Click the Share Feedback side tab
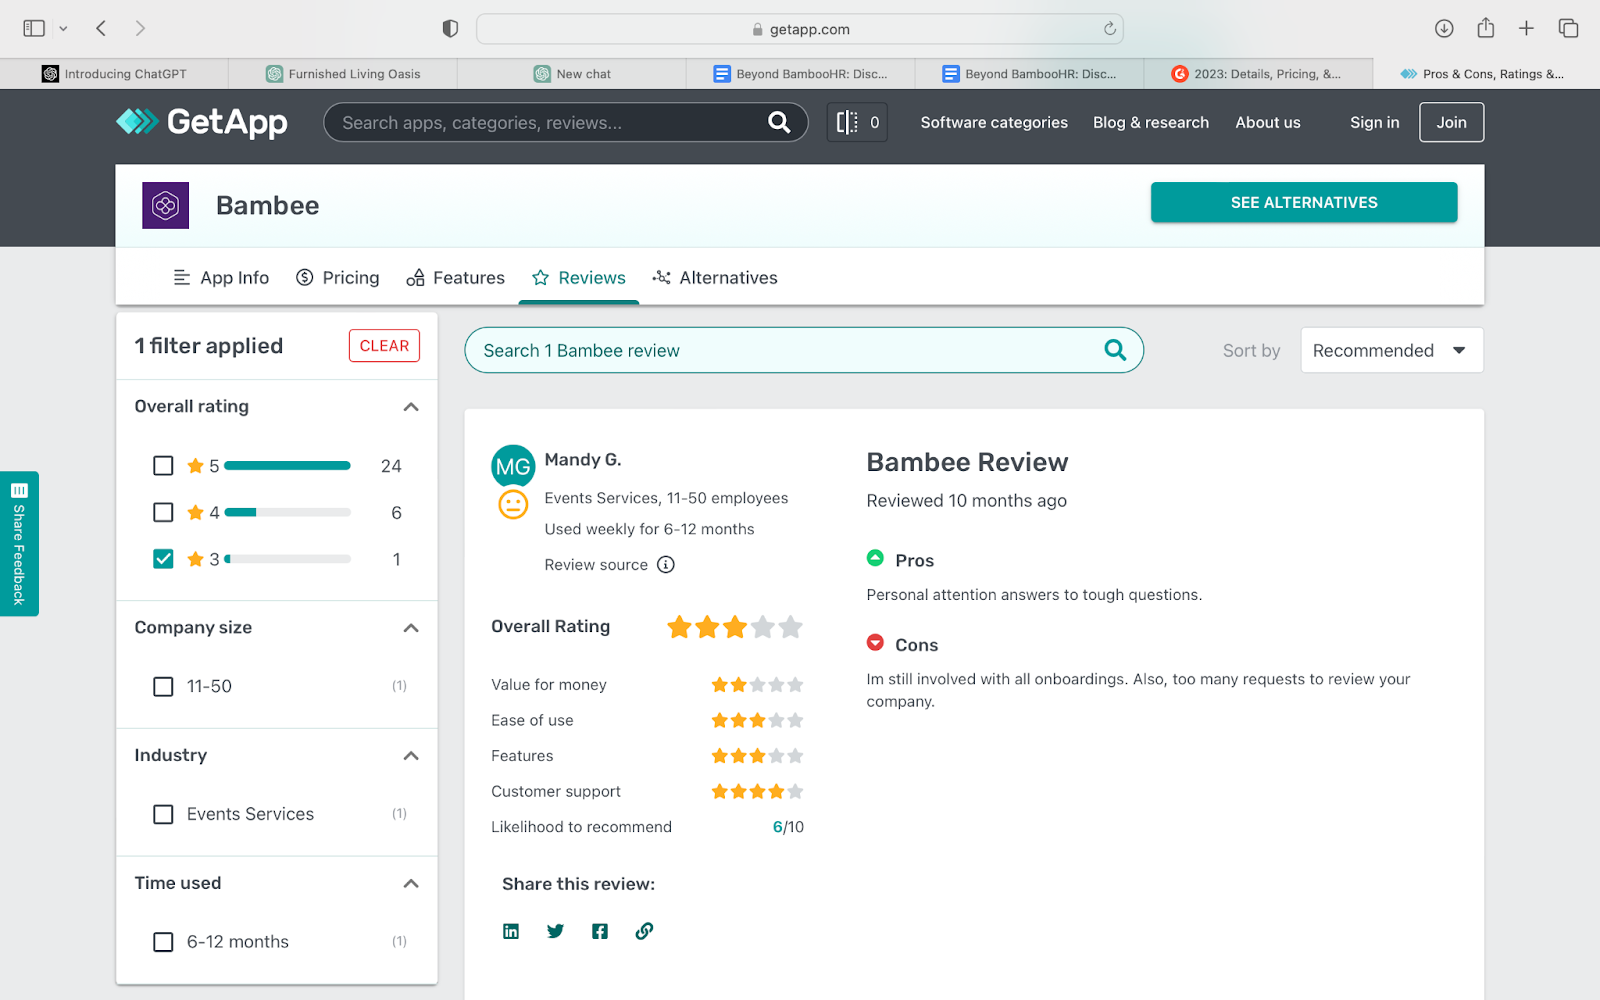Viewport: 1600px width, 1000px height. [x=19, y=543]
